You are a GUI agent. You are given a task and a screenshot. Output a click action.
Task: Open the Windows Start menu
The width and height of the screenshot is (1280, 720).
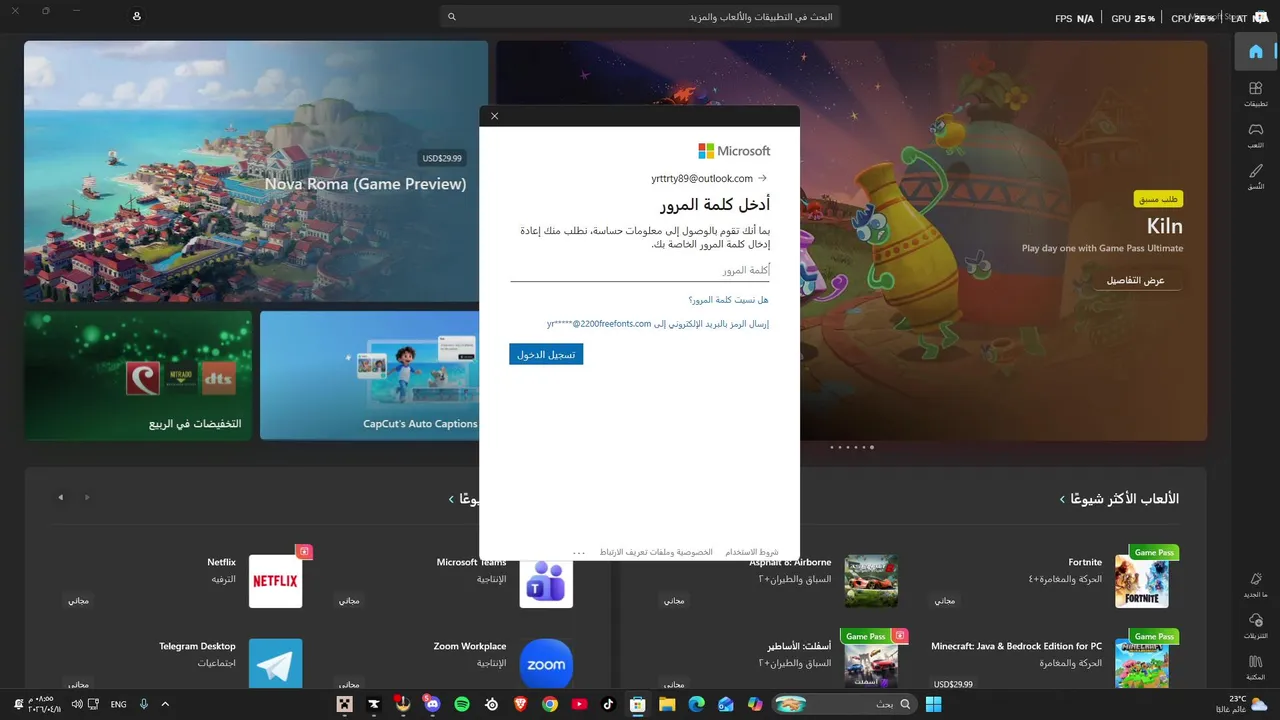933,704
